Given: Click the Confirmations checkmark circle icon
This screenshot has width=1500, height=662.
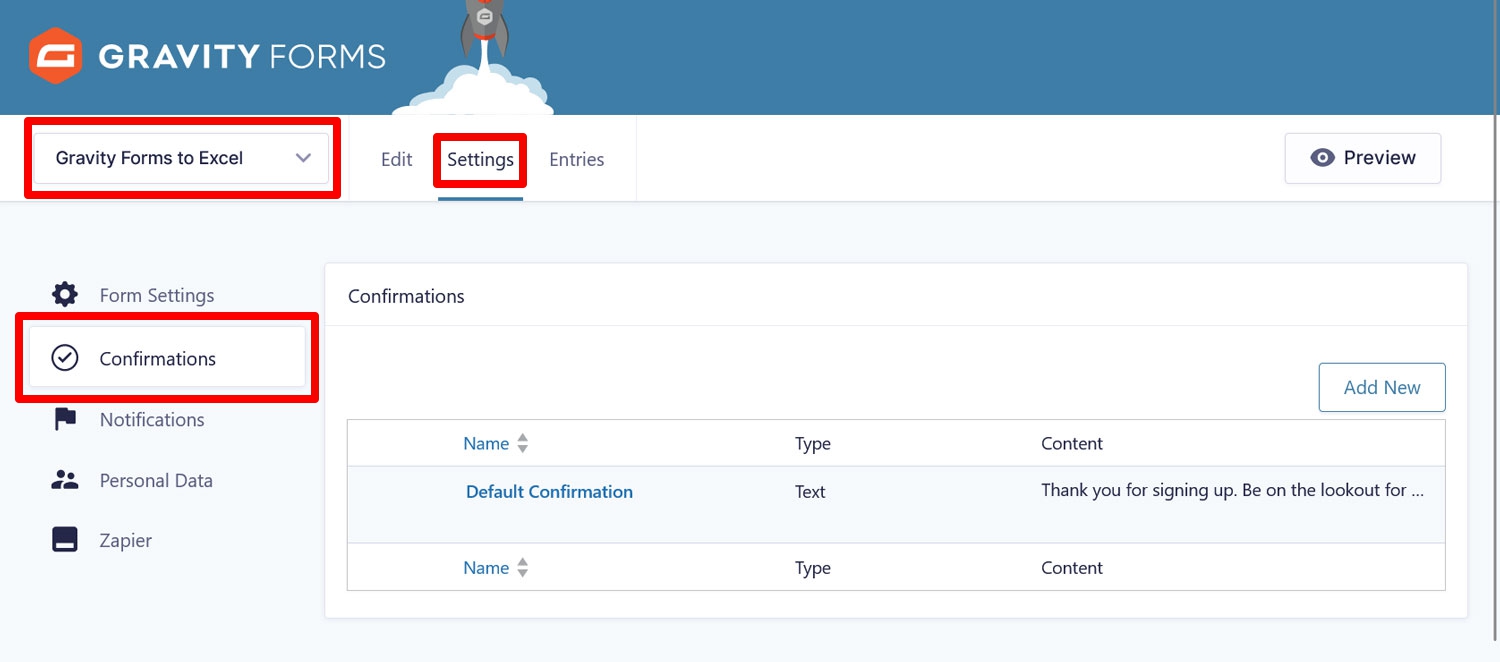Looking at the screenshot, I should click(65, 358).
